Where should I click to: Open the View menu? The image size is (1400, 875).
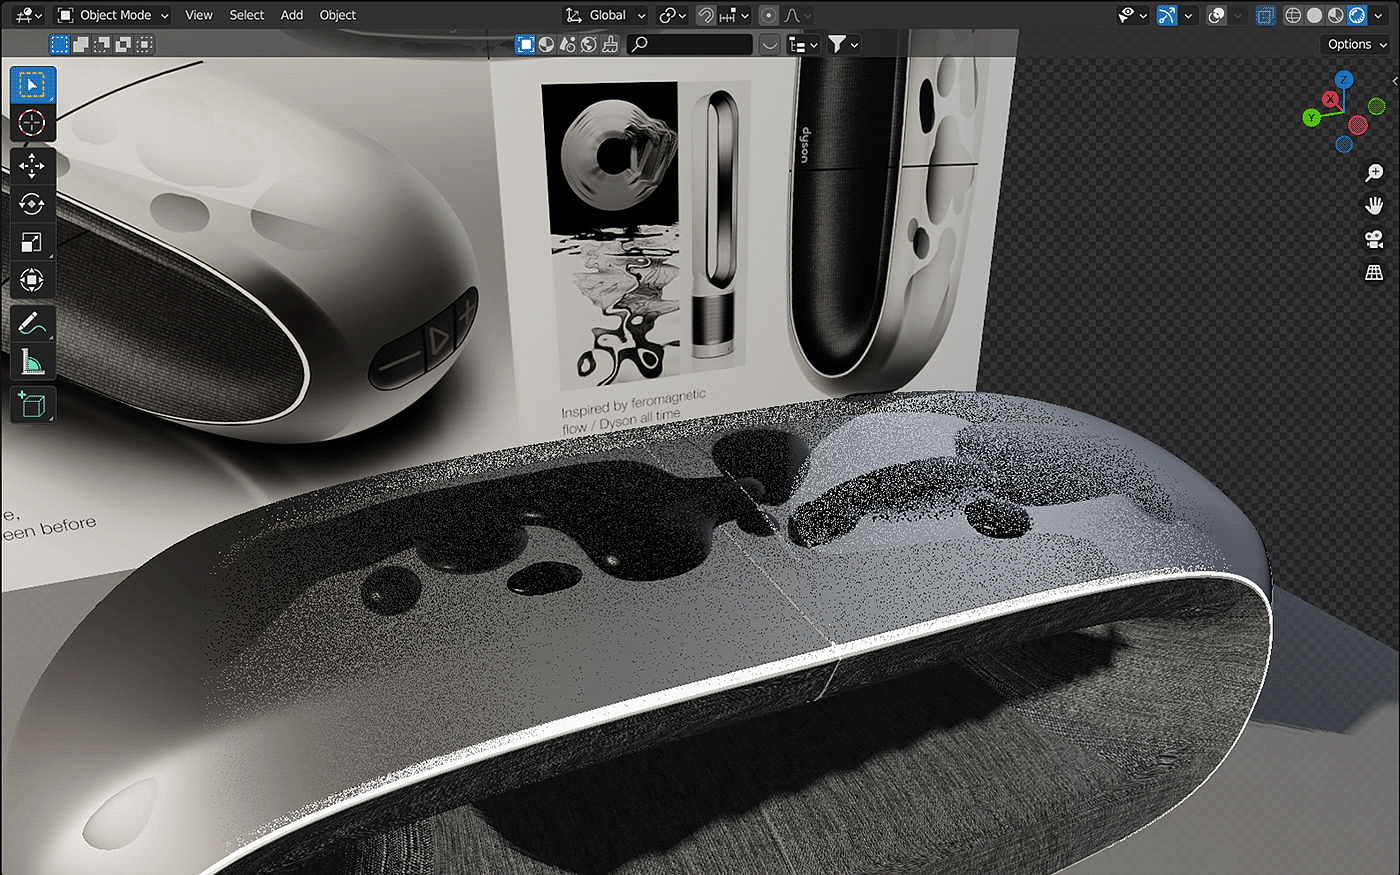tap(199, 15)
